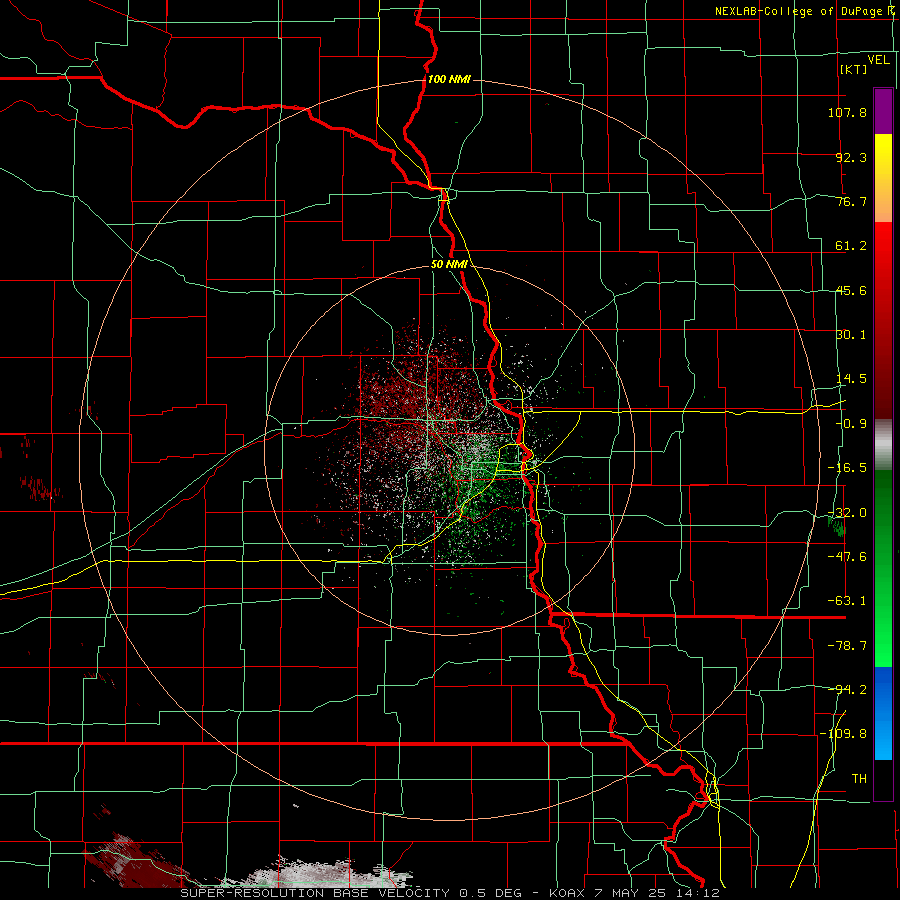Screen dimensions: 900x900
Task: Select the 107.8 velocity scale value
Action: tap(847, 112)
